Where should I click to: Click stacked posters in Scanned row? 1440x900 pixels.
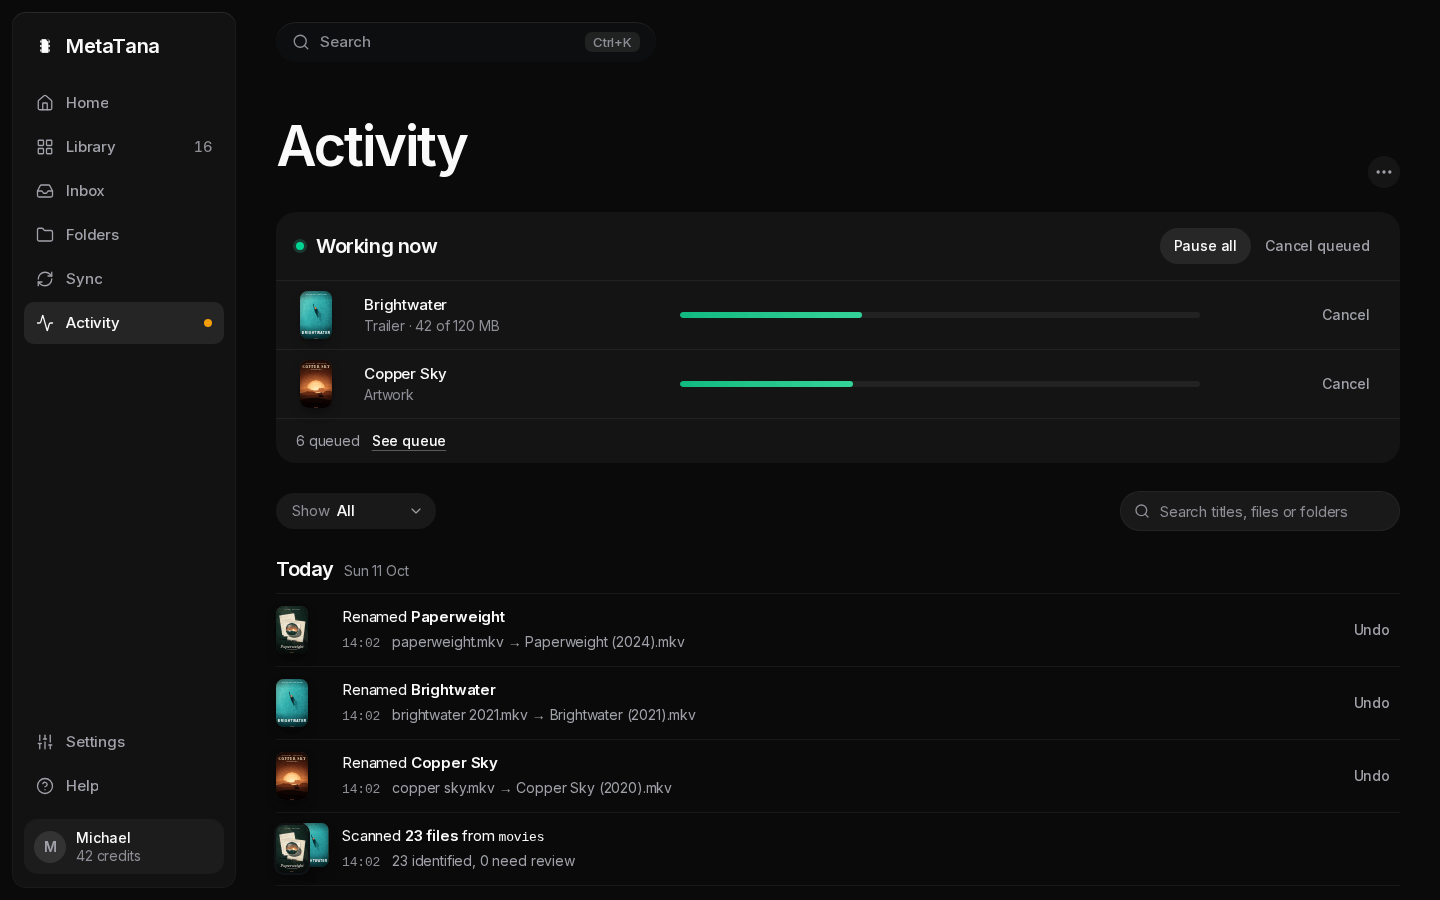(x=302, y=848)
